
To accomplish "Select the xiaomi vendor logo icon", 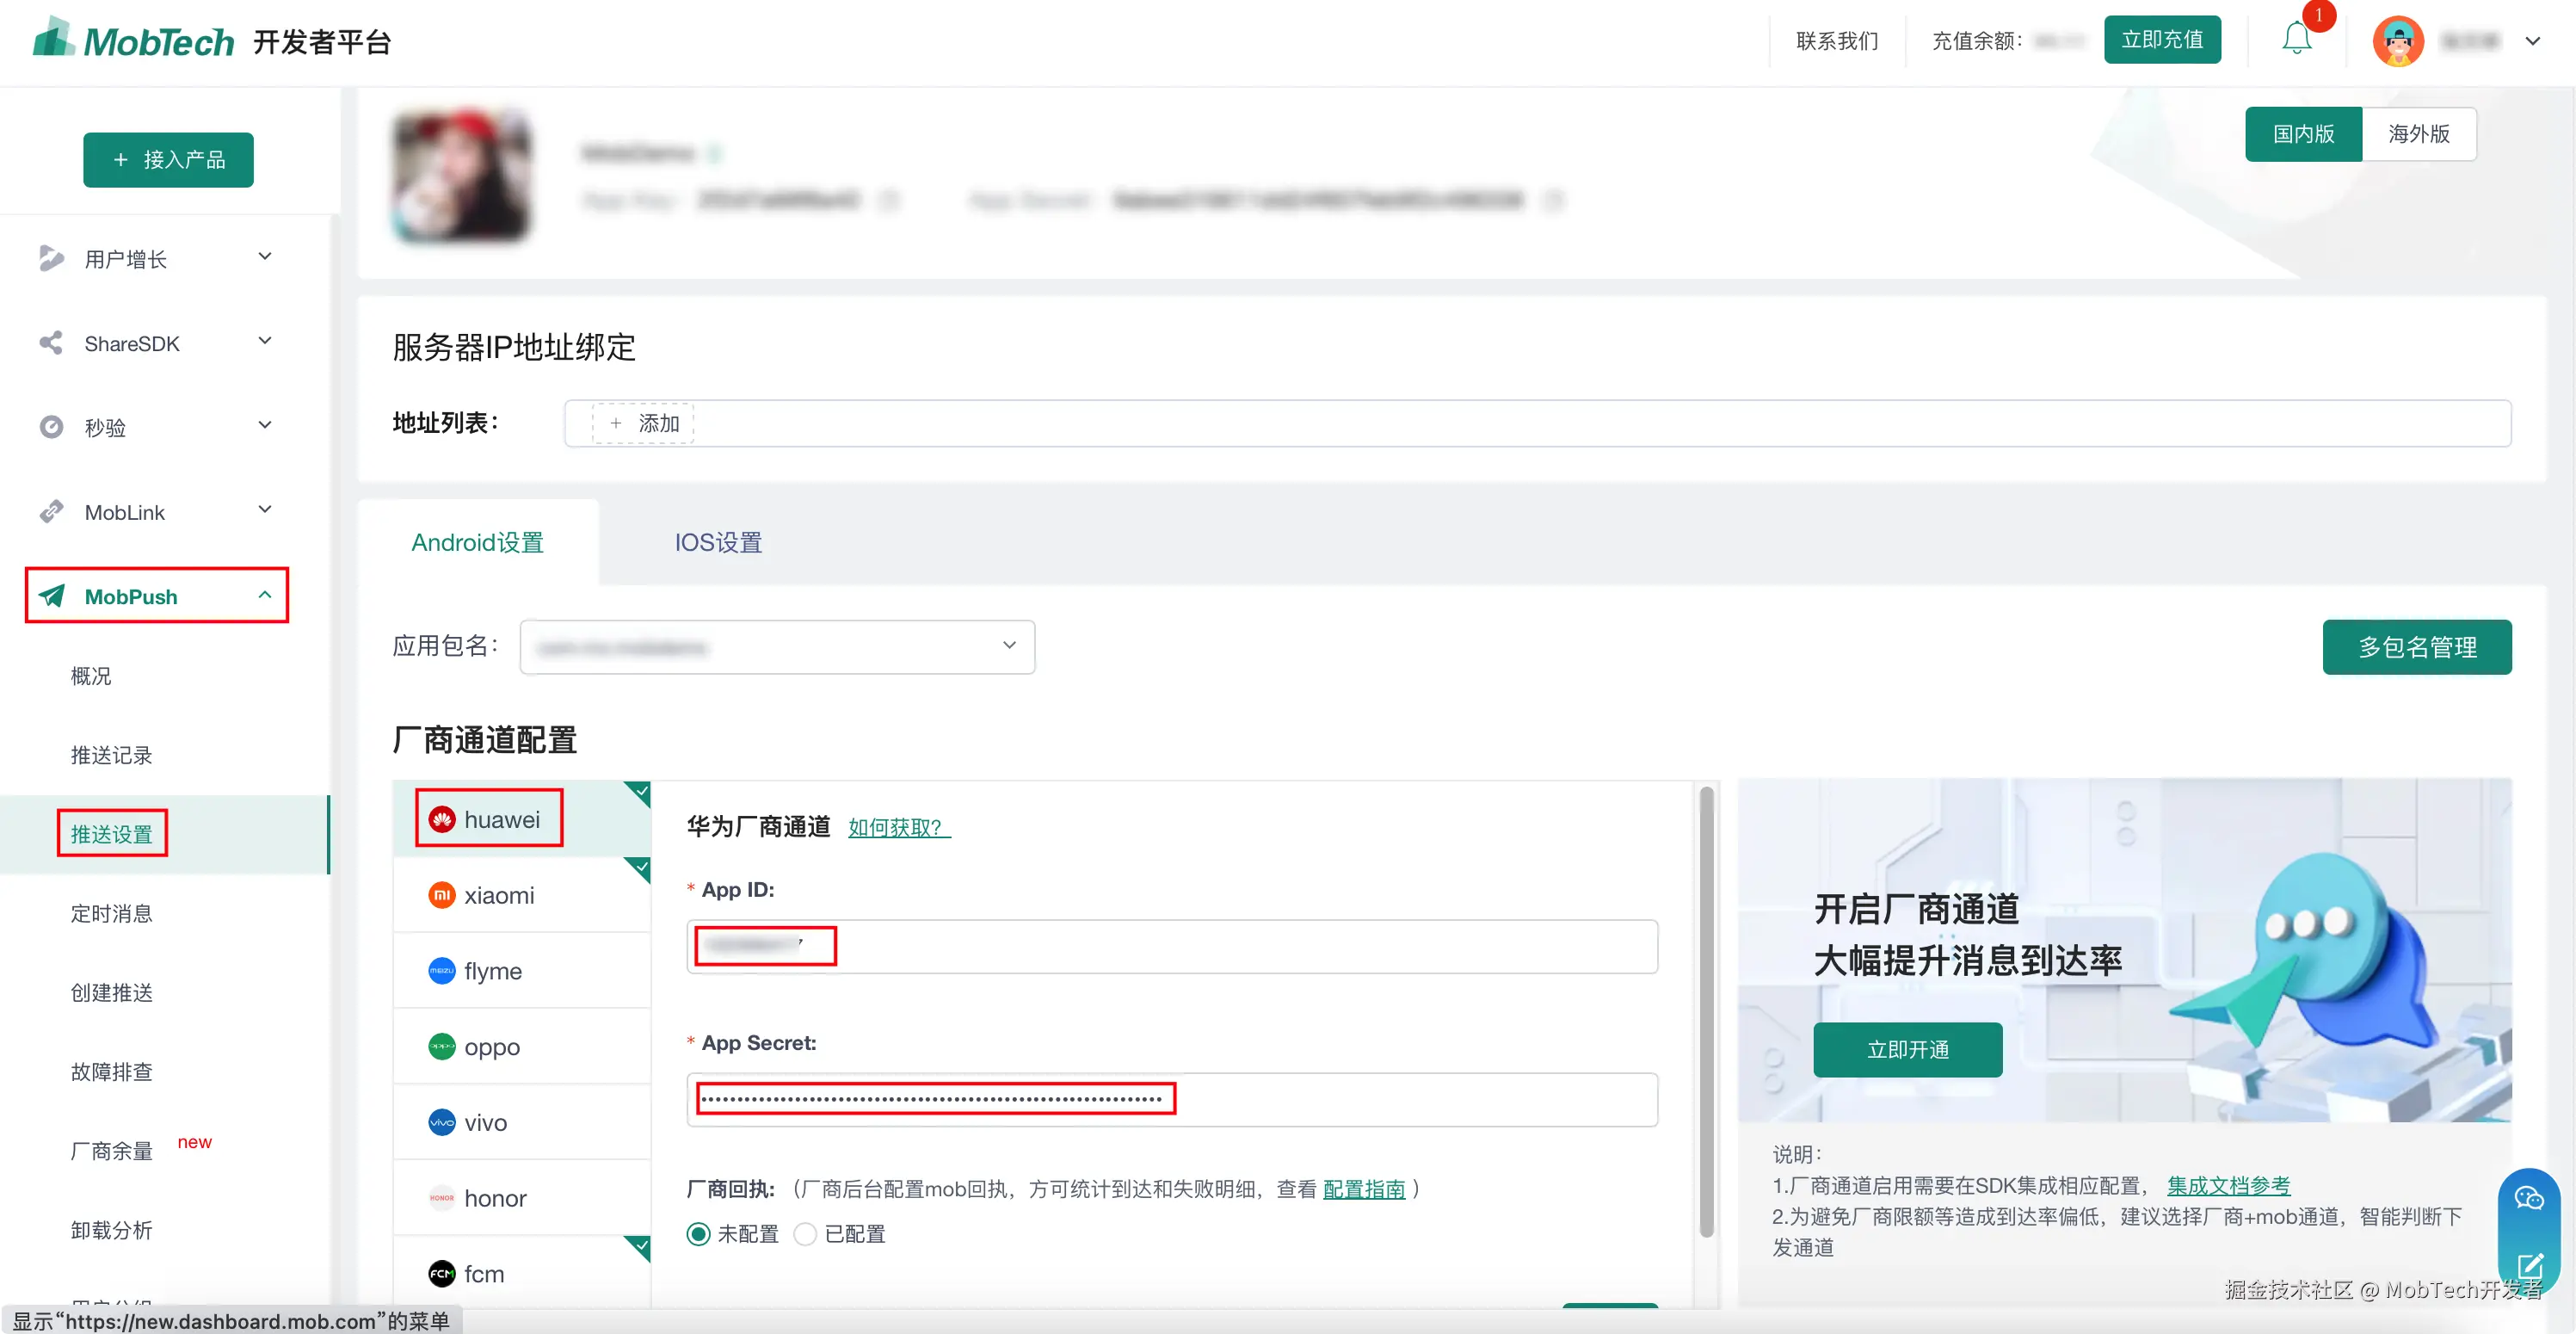I will (x=441, y=895).
